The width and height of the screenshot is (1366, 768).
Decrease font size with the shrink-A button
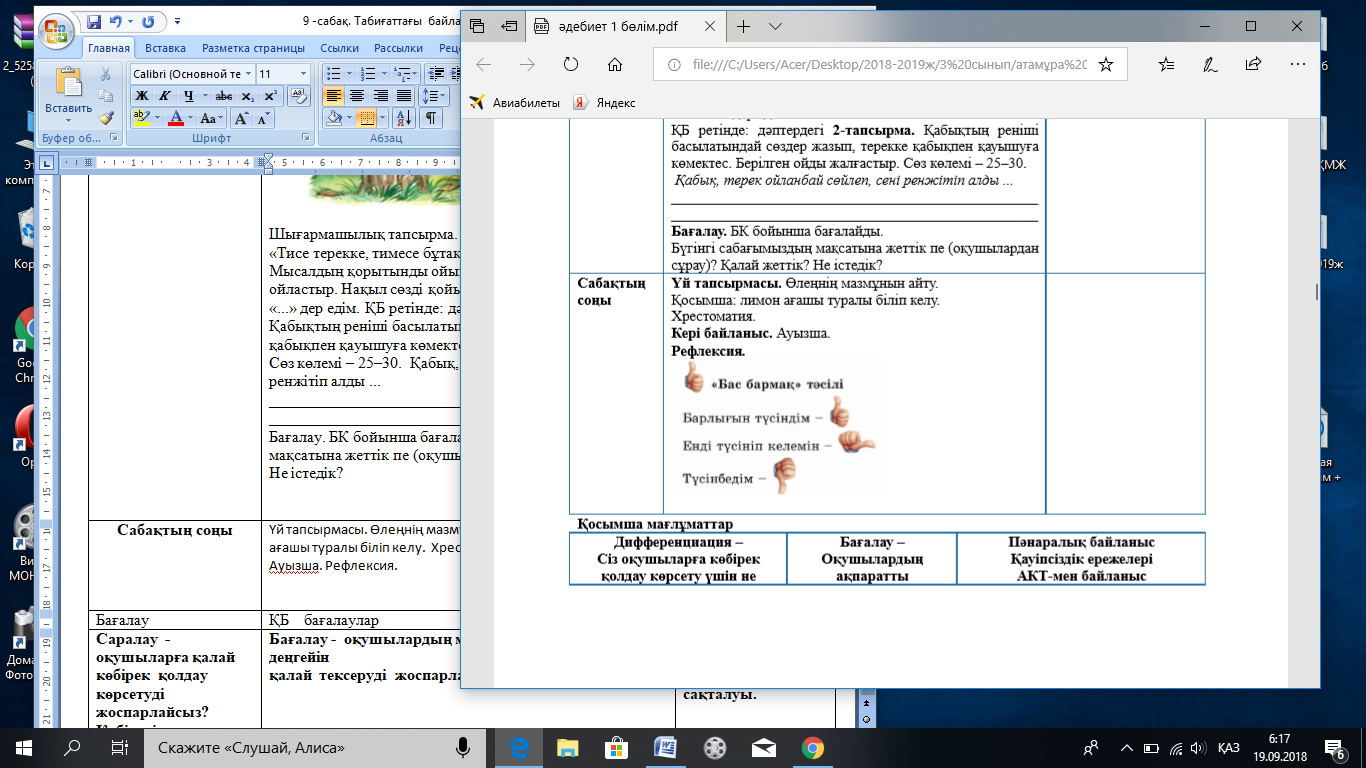pos(265,118)
